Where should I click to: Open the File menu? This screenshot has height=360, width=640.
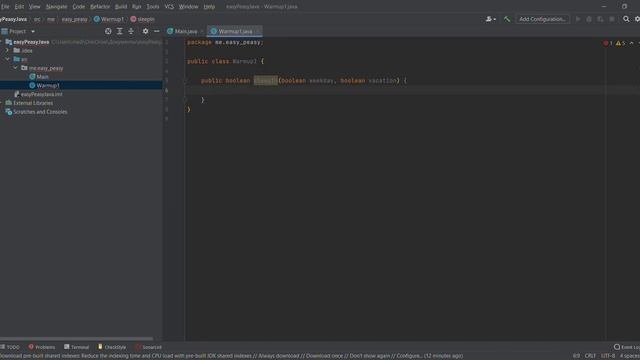click(x=5, y=7)
